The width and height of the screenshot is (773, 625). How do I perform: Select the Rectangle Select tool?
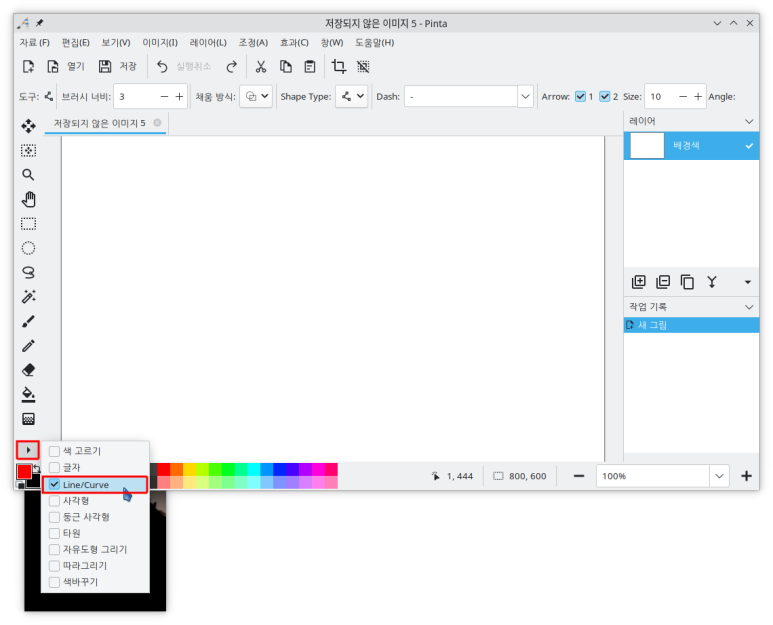(28, 224)
